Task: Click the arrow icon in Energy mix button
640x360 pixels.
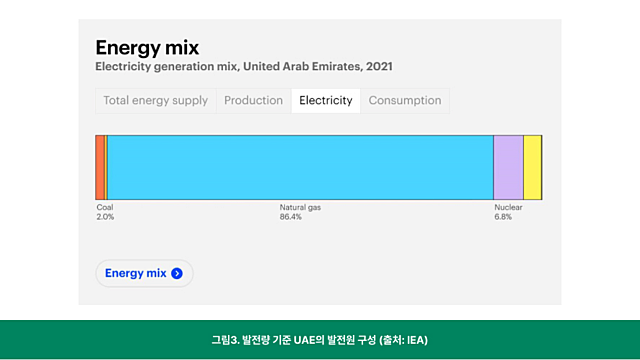Action: click(x=177, y=273)
